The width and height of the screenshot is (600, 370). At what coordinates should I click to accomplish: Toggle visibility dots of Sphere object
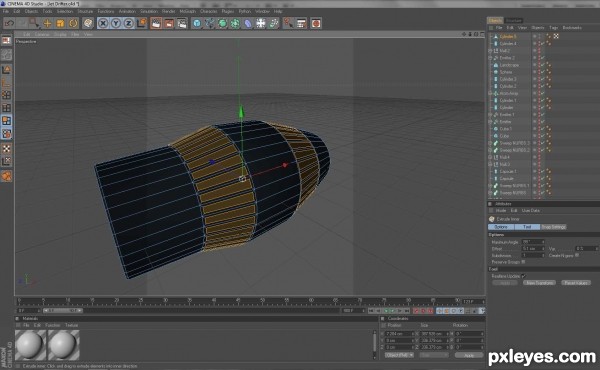coord(540,72)
